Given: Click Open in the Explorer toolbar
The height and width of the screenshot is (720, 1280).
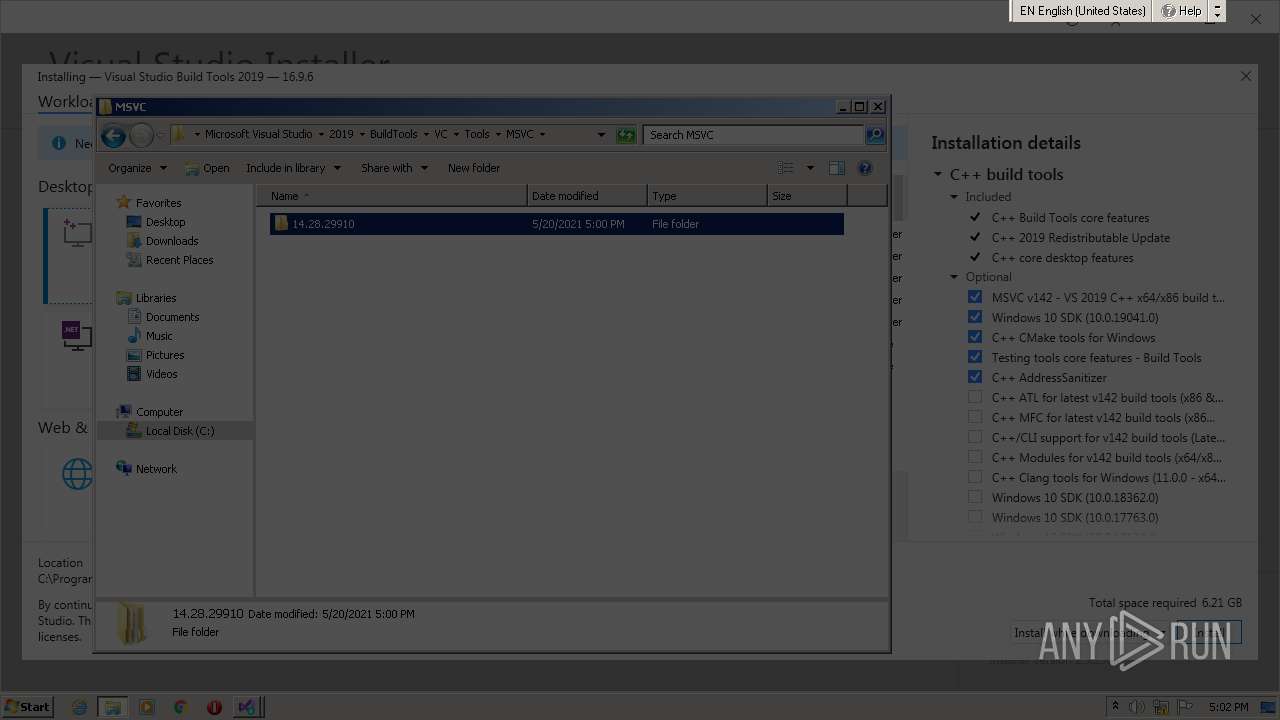Looking at the screenshot, I should (207, 168).
